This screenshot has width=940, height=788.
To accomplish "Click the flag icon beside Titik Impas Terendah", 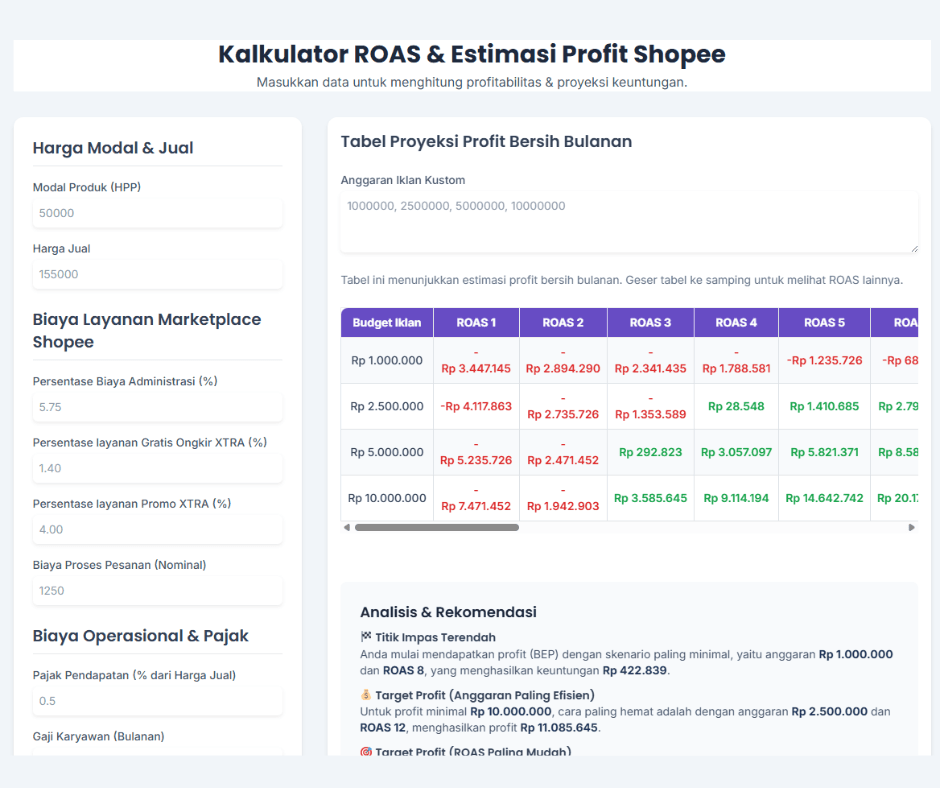I will [366, 637].
